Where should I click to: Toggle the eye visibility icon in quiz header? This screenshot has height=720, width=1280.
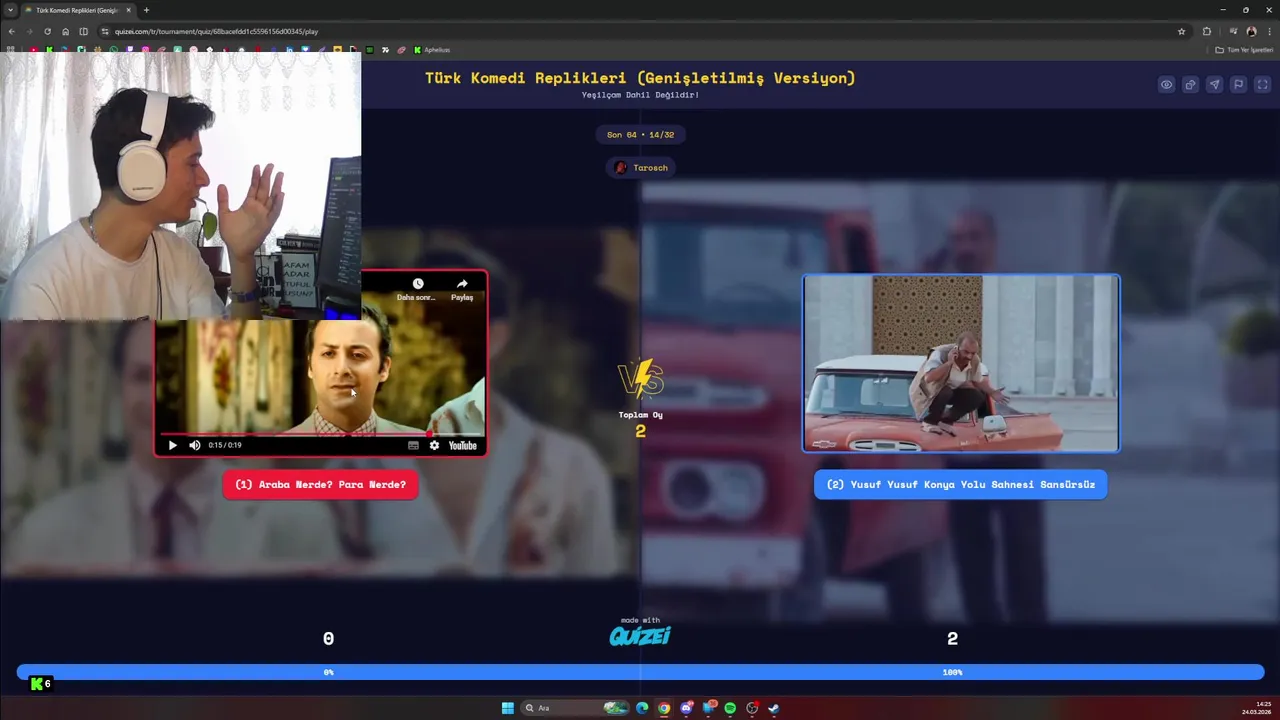[1166, 85]
